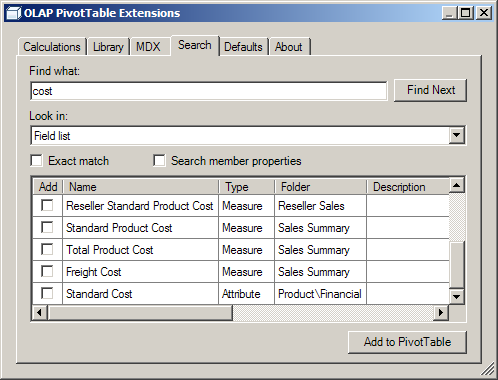Image resolution: width=498 pixels, height=380 pixels.
Task: Sort results by the Name column header
Action: coord(141,187)
